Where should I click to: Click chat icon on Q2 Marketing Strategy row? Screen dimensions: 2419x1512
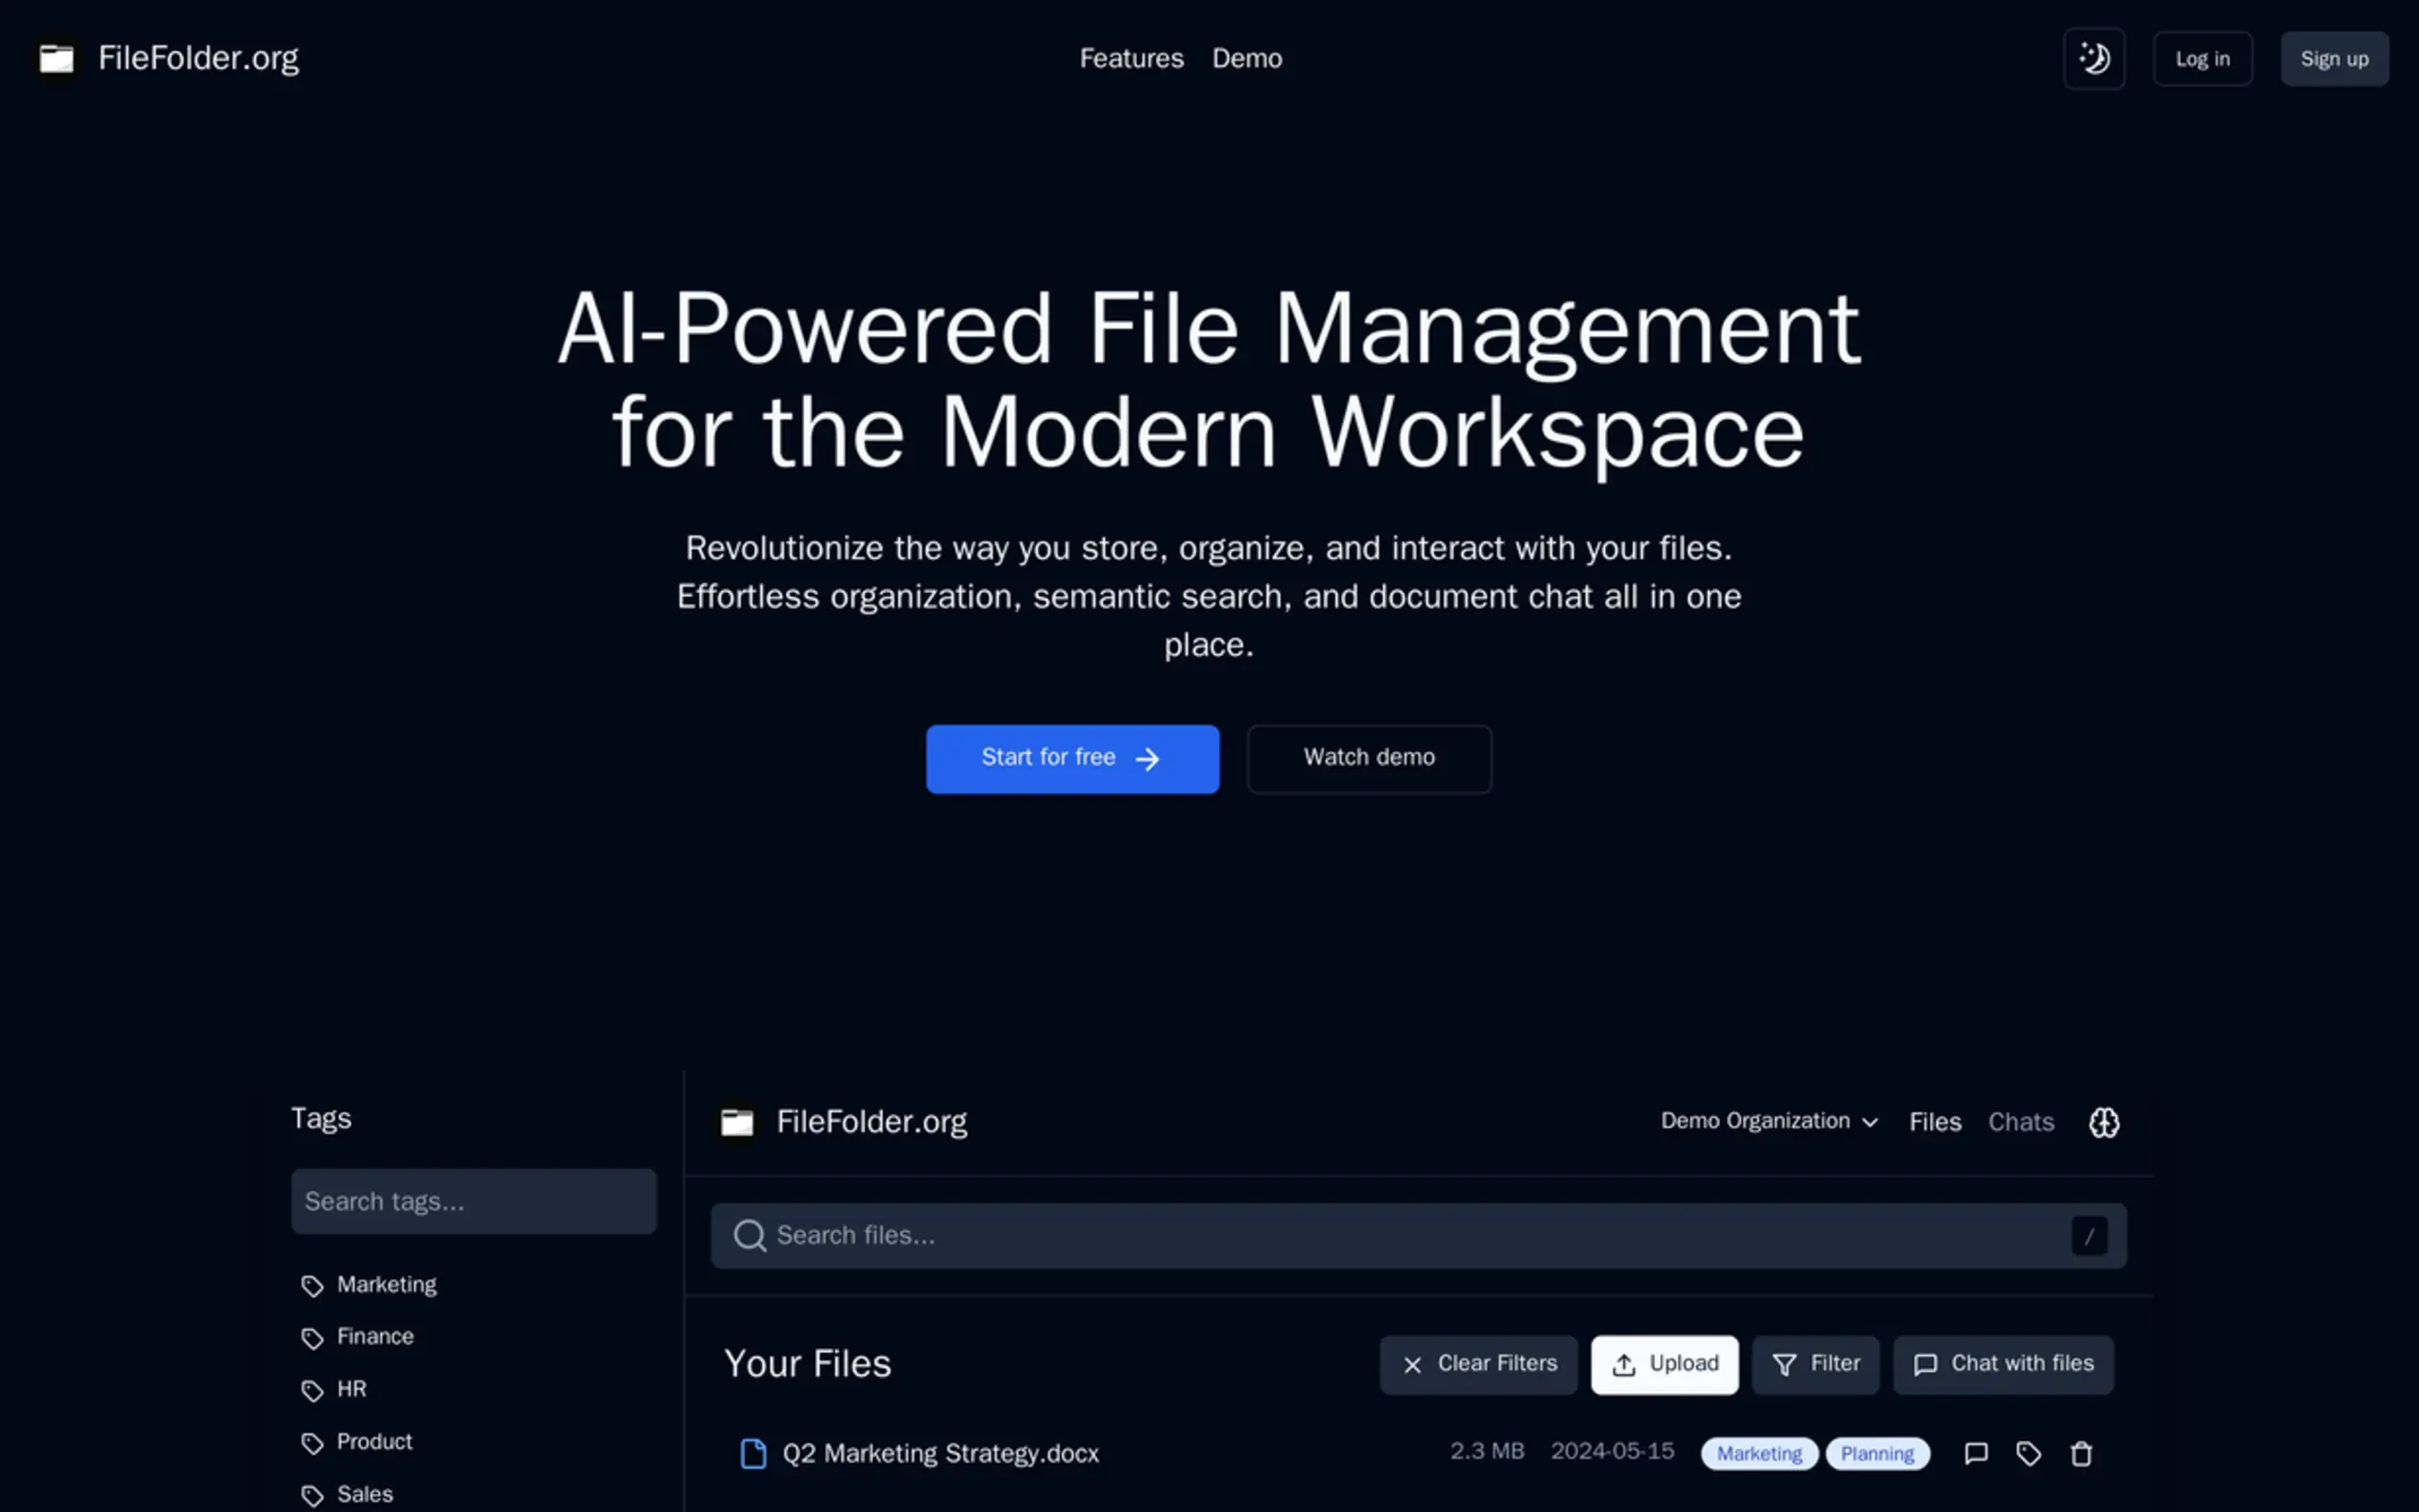(x=1975, y=1453)
